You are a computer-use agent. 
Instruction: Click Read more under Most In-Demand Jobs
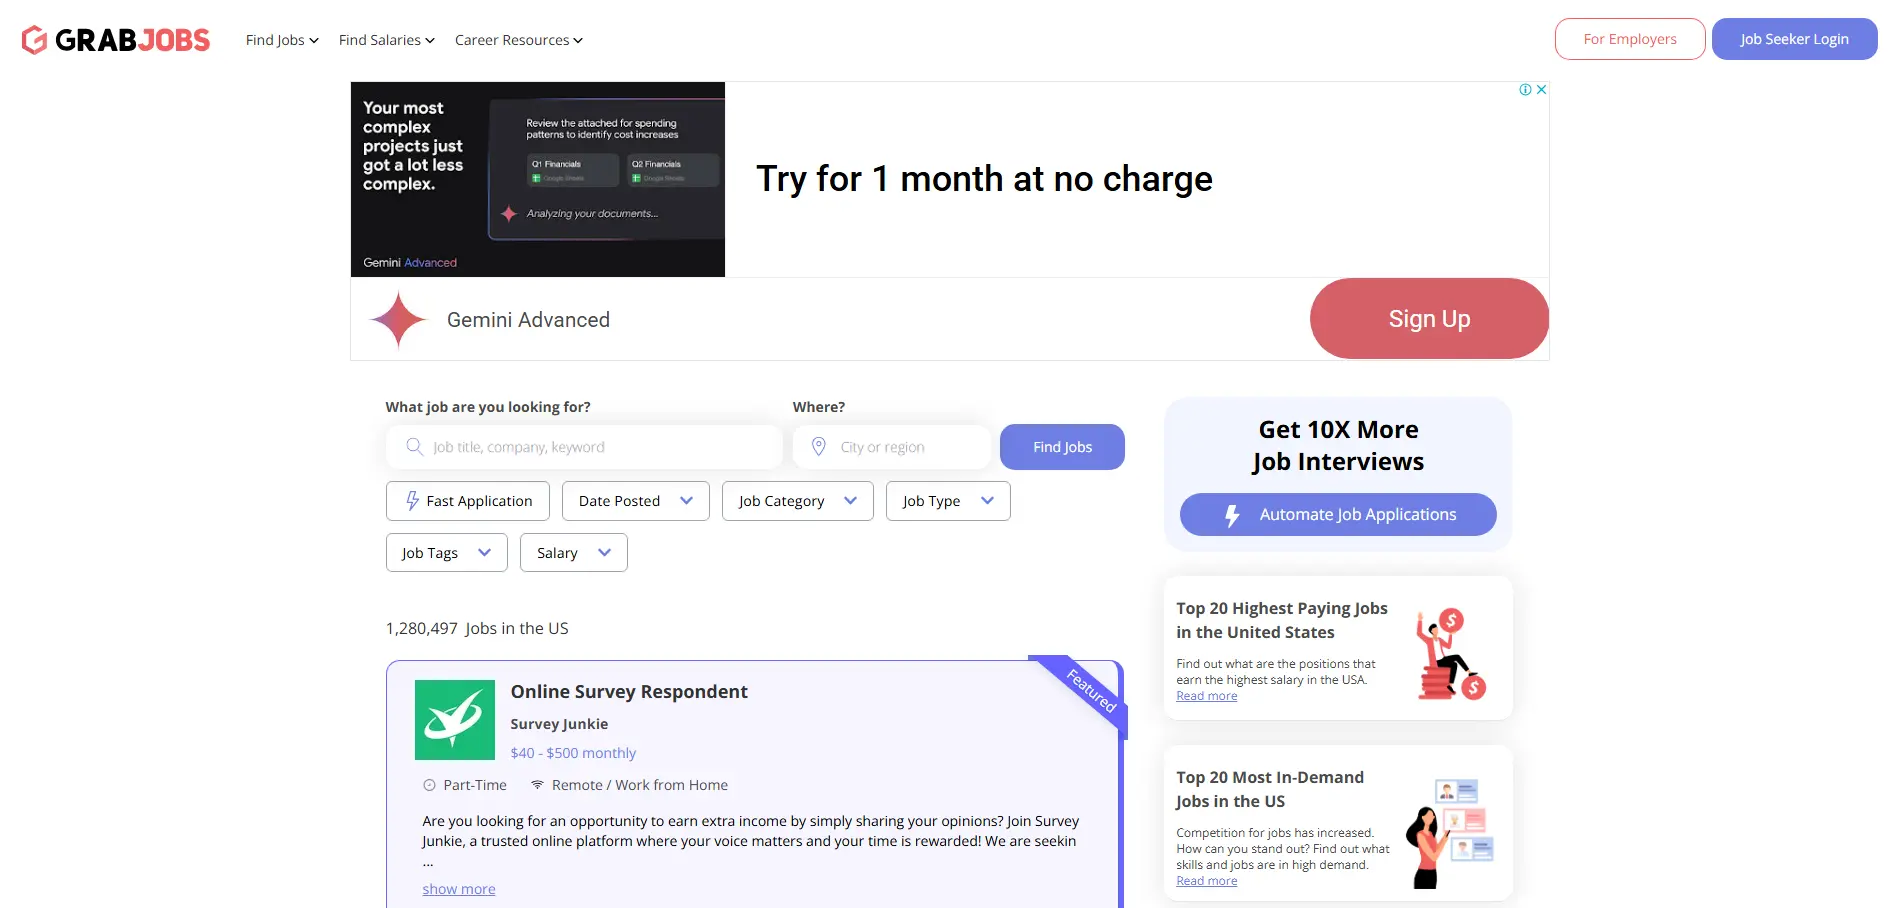pyautogui.click(x=1207, y=881)
